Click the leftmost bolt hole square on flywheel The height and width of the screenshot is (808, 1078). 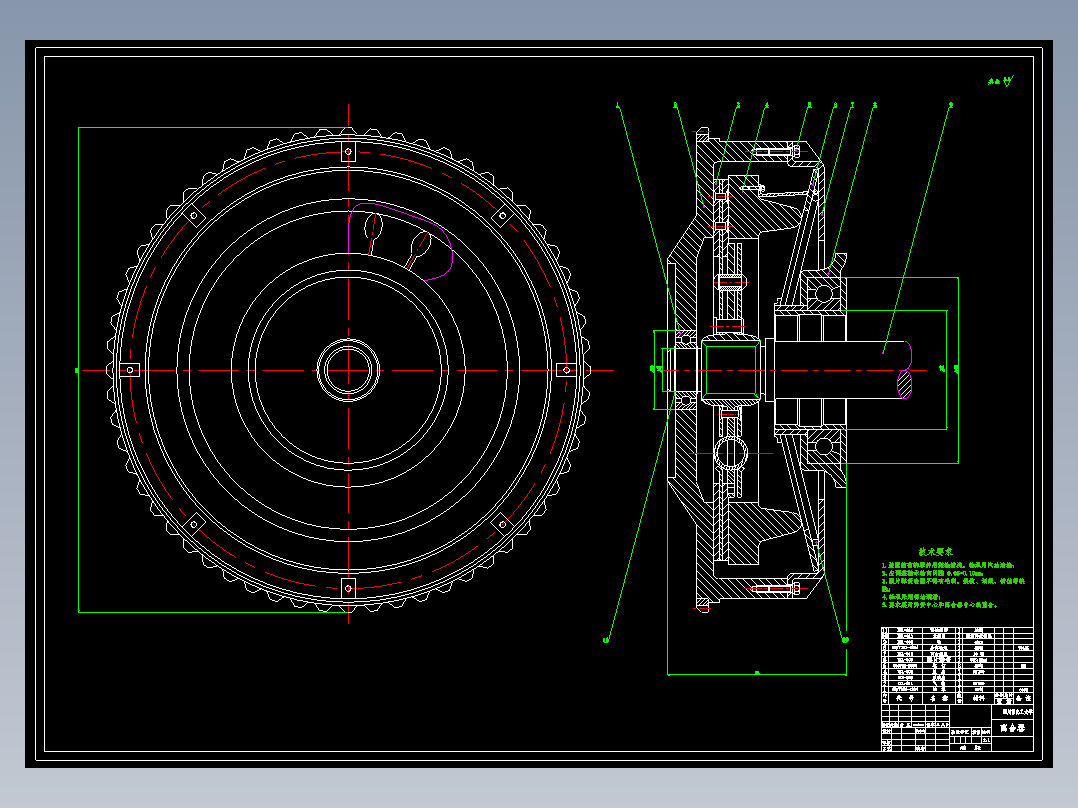(x=129, y=370)
